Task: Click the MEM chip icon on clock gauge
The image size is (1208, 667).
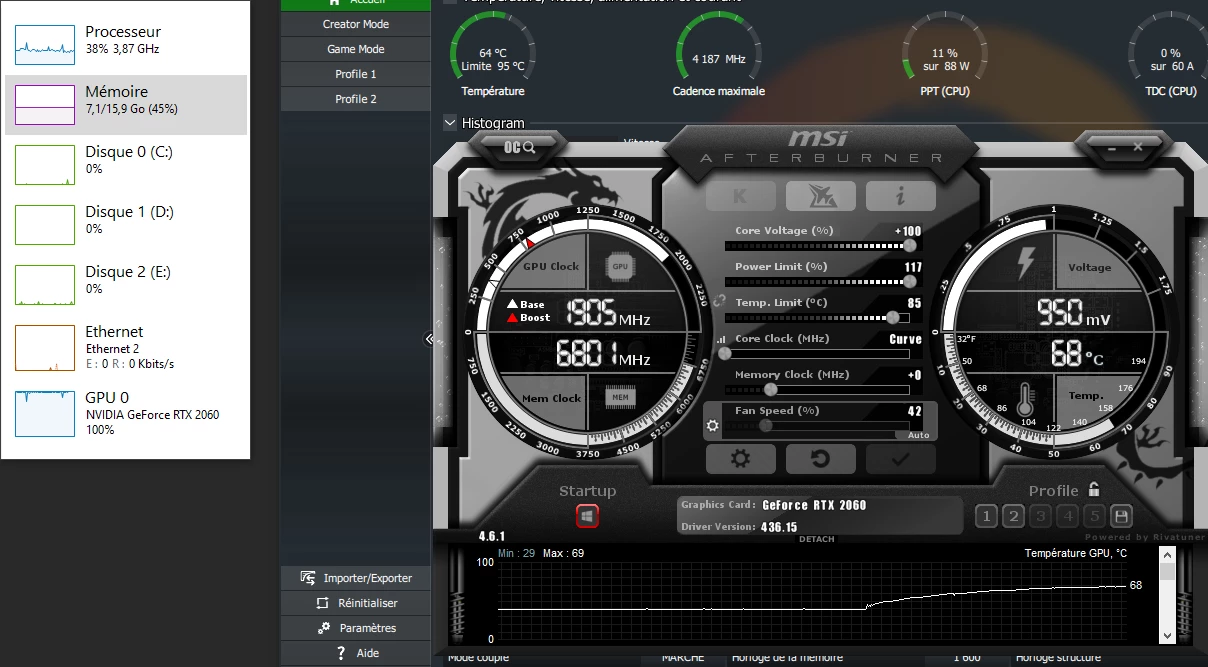Action: [620, 398]
